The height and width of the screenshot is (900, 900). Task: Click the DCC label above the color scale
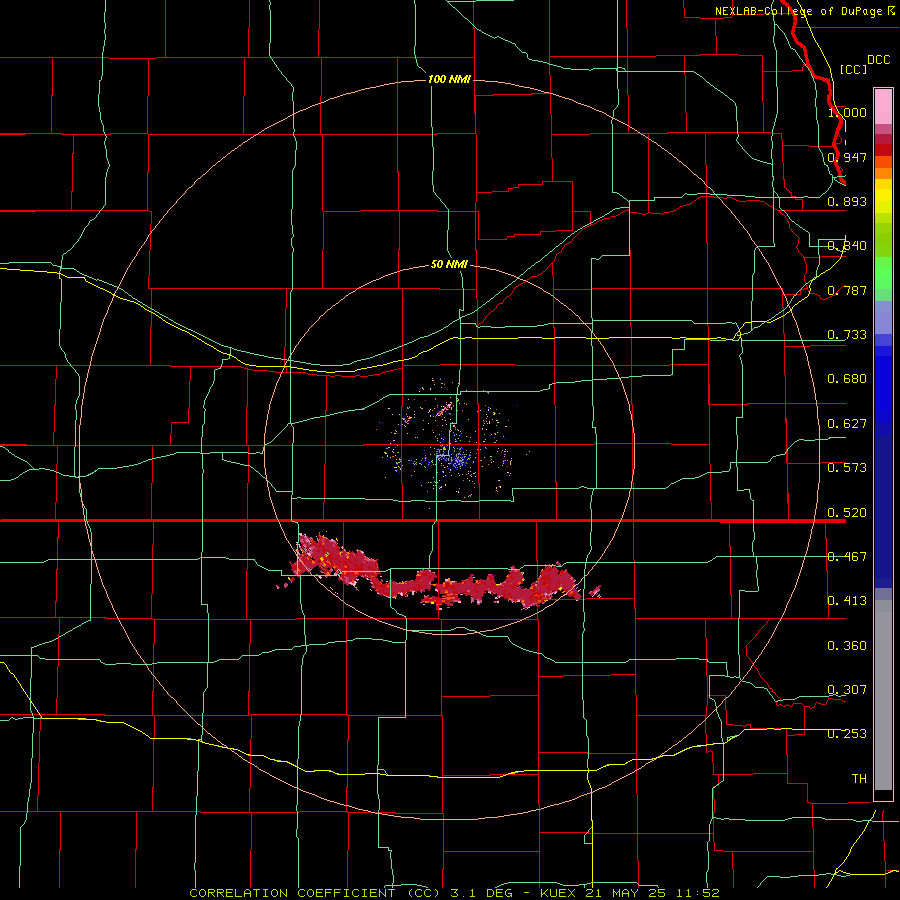(879, 60)
